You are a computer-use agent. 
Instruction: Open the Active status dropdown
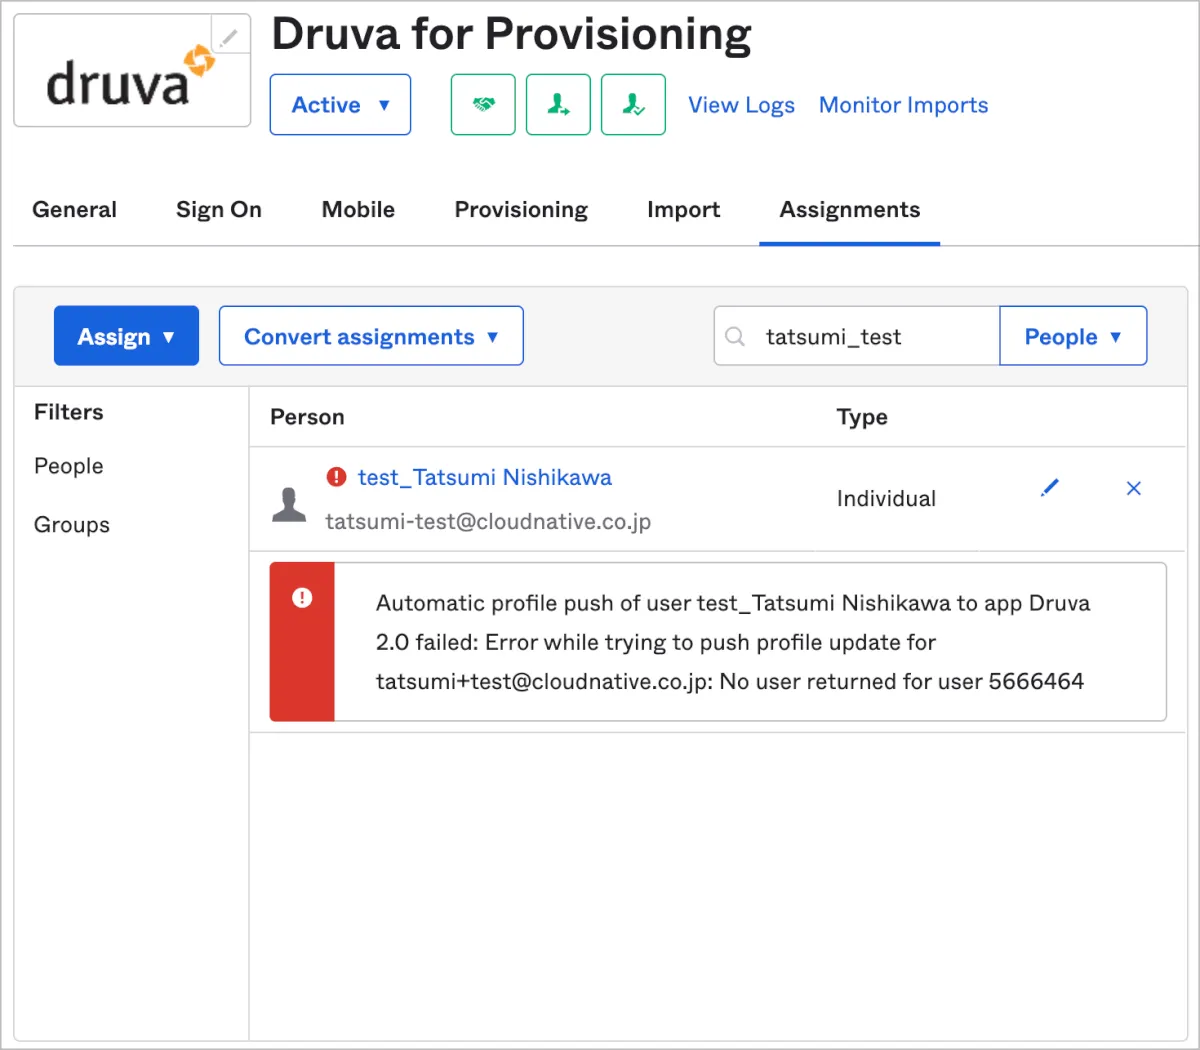click(340, 105)
